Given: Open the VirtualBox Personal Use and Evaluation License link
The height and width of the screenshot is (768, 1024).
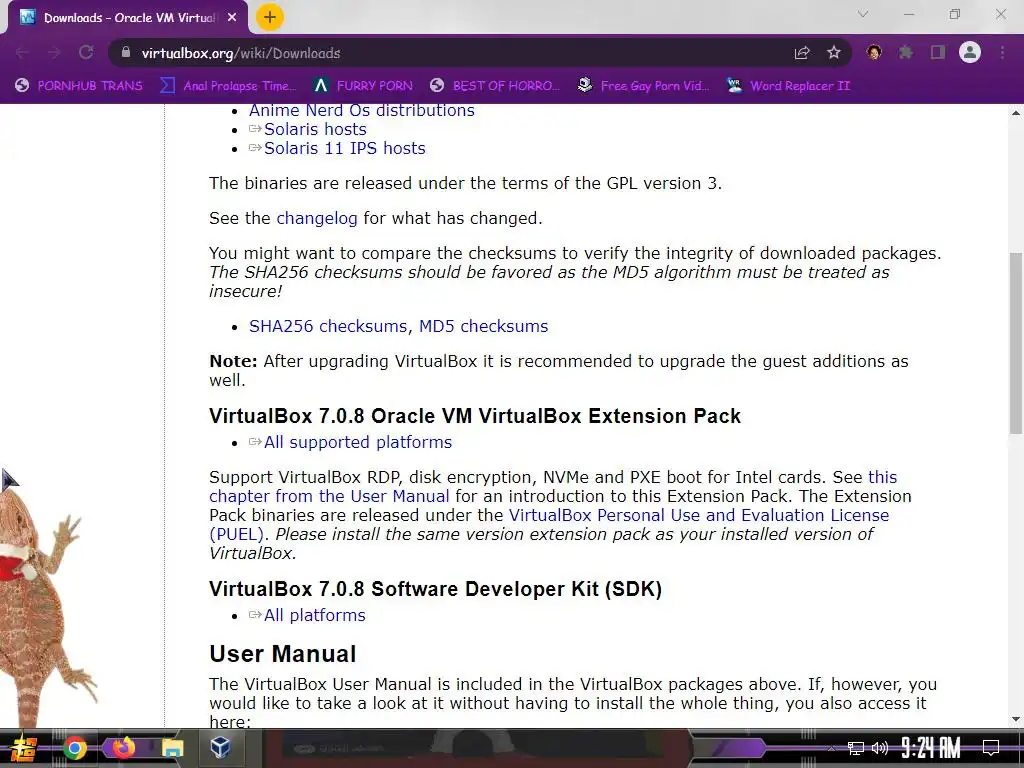Looking at the screenshot, I should tap(699, 515).
